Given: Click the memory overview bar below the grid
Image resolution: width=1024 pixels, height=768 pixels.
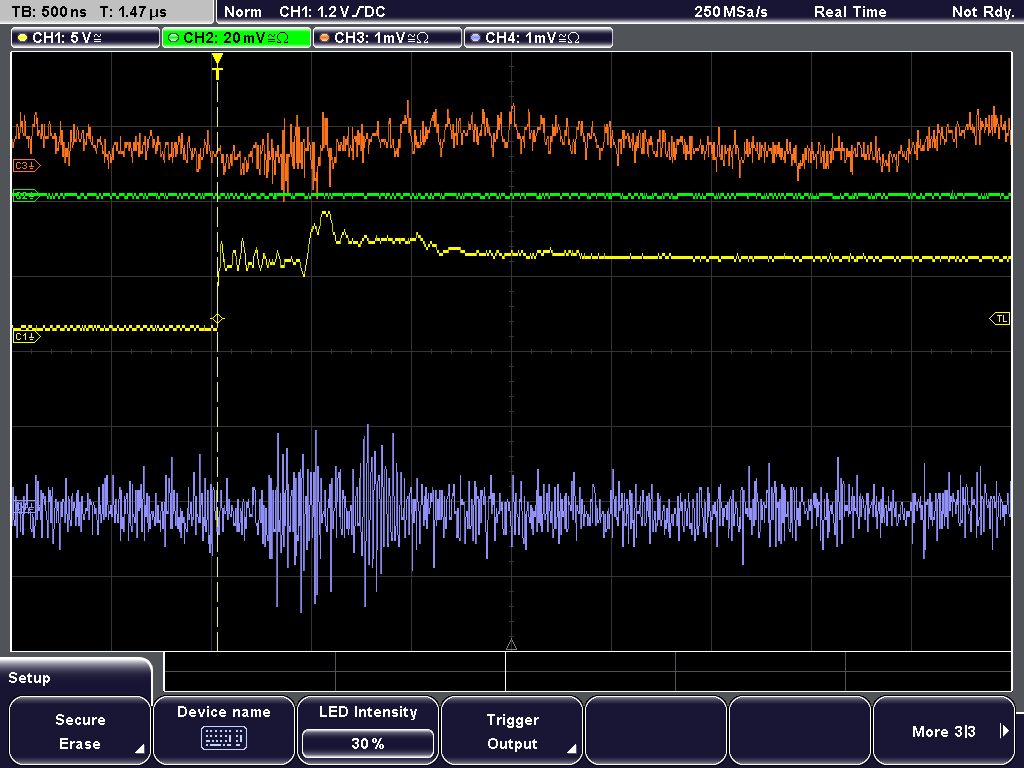Looking at the screenshot, I should (588, 671).
